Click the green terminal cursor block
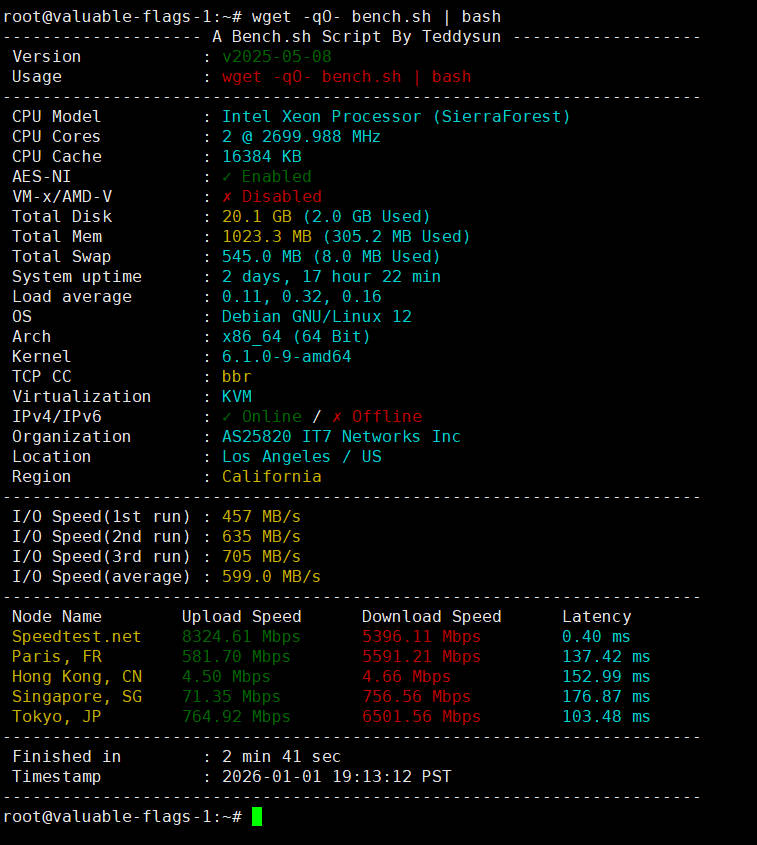Screen dimensions: 757x845 pos(257,817)
